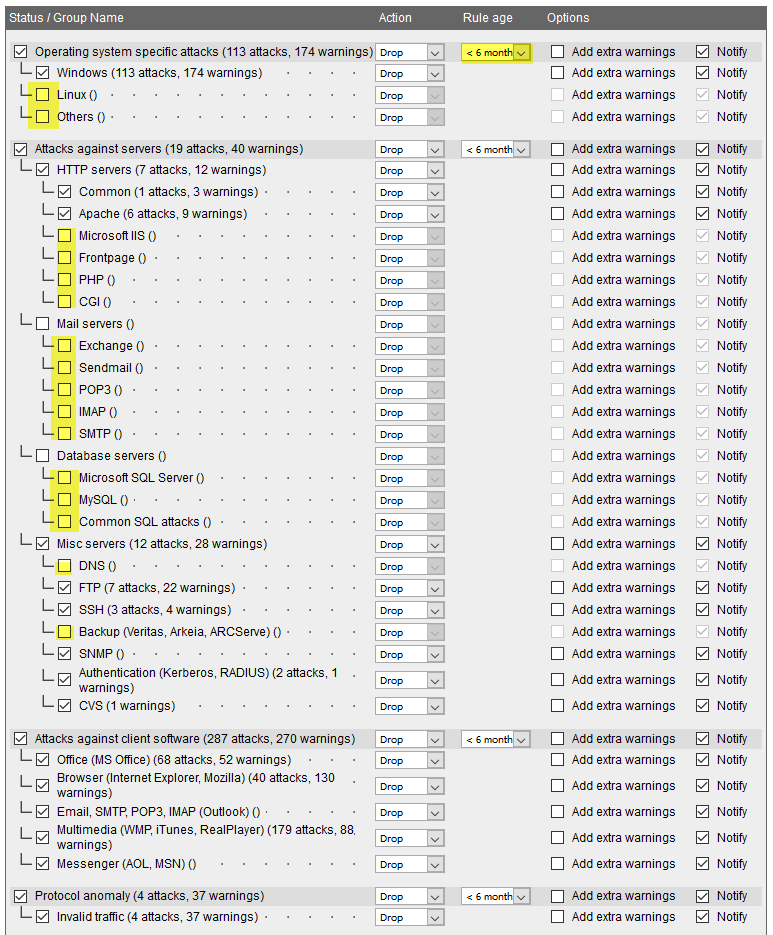Check the MySQL group checkbox
Viewport: 773px width, 935px height.
64,500
